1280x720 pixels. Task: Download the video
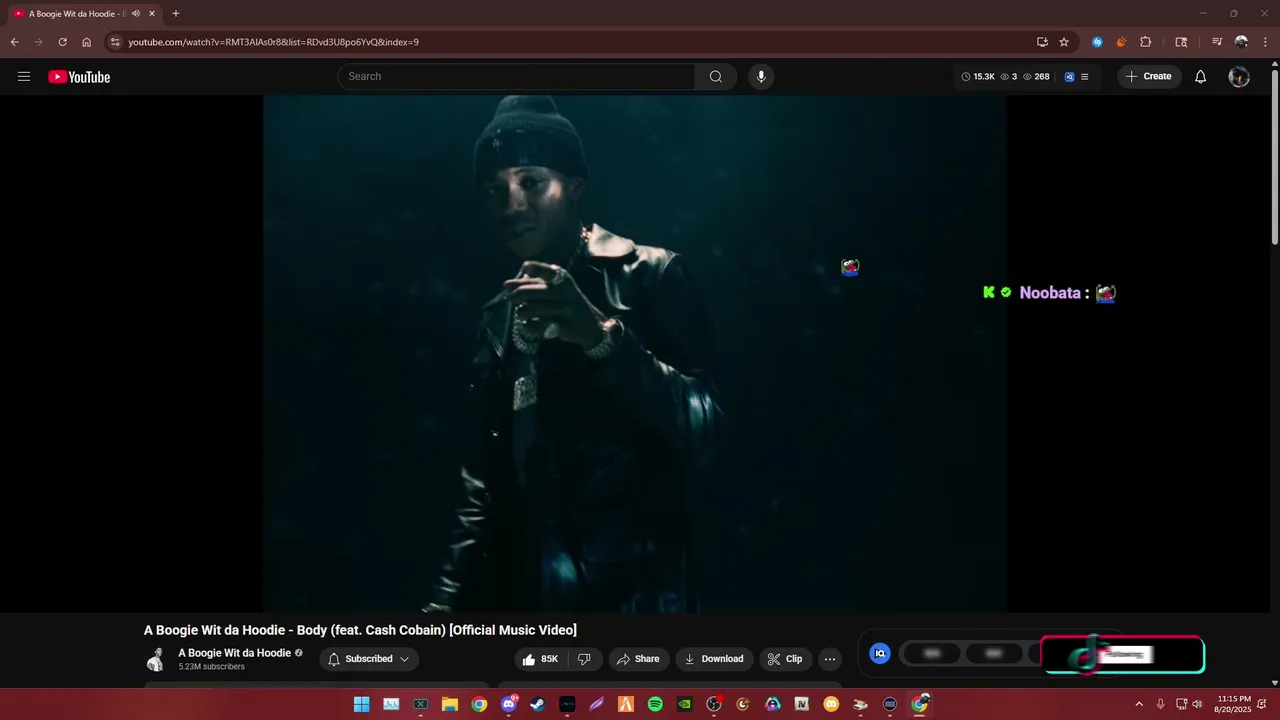tap(714, 659)
